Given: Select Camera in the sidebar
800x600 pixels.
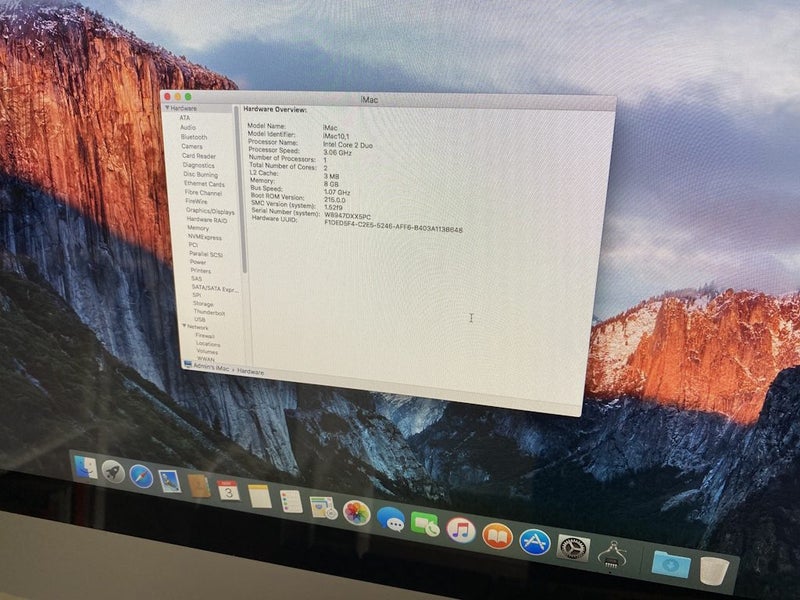Looking at the screenshot, I should pyautogui.click(x=192, y=146).
